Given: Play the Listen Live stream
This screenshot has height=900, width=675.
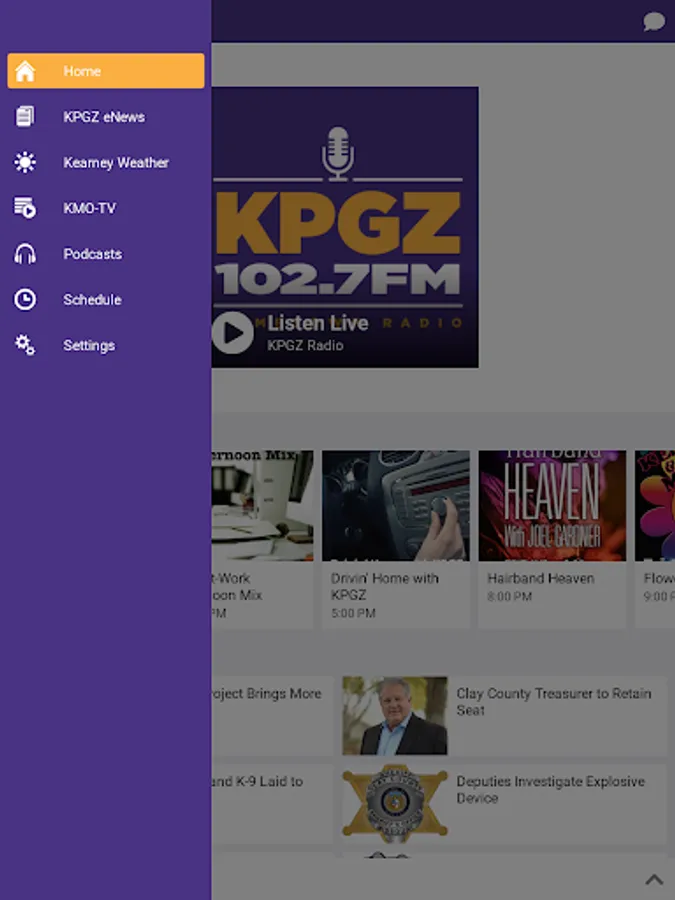Looking at the screenshot, I should (232, 332).
